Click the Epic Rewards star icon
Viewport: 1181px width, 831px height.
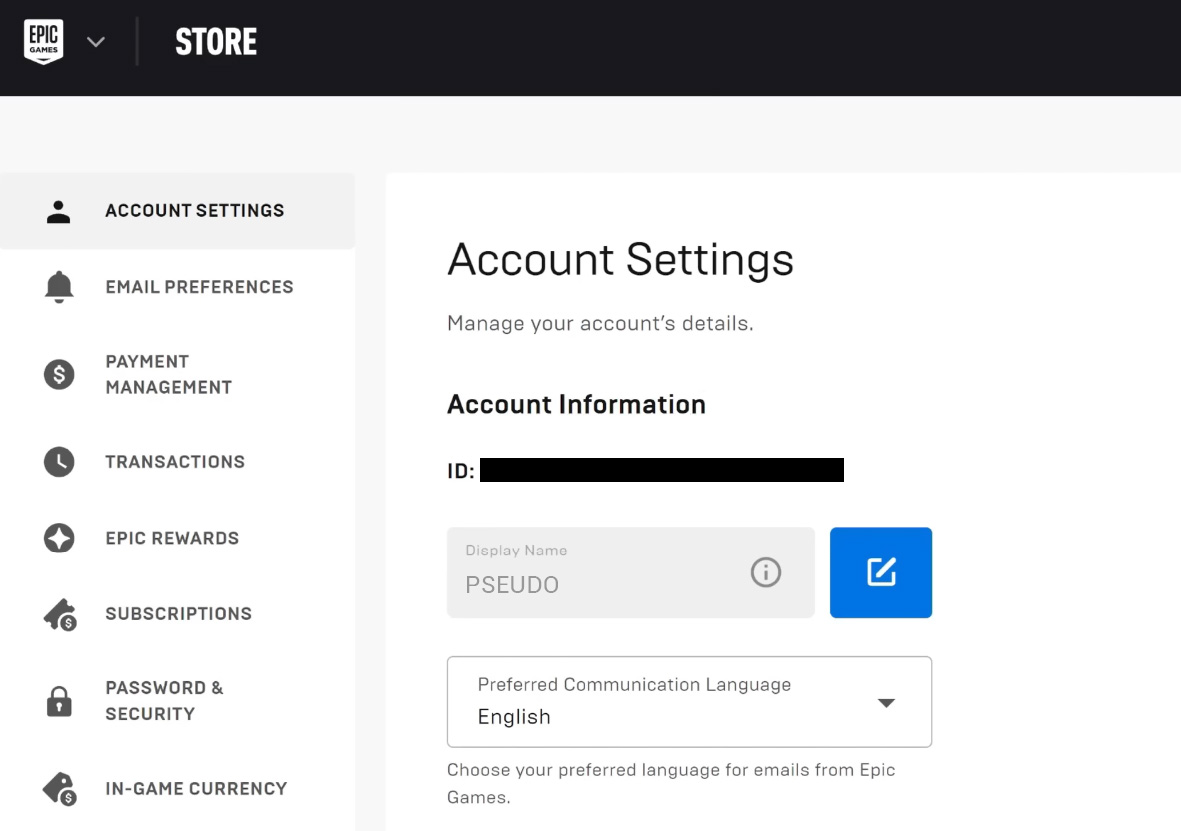pyautogui.click(x=59, y=538)
